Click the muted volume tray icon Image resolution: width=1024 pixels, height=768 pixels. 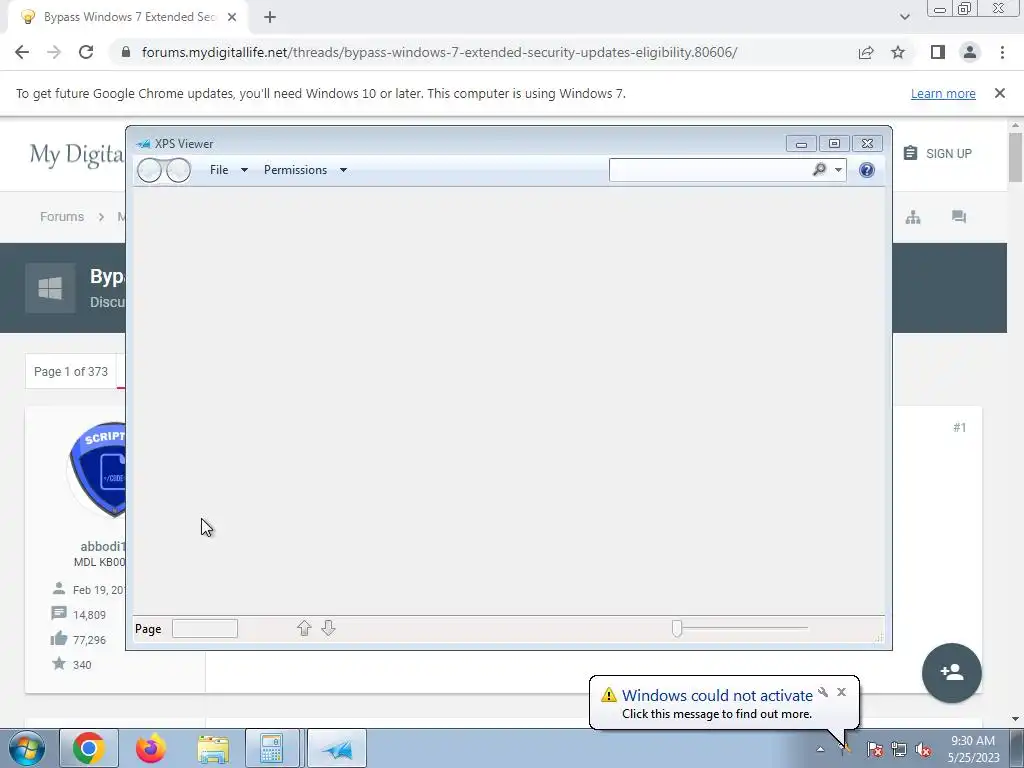coord(923,749)
